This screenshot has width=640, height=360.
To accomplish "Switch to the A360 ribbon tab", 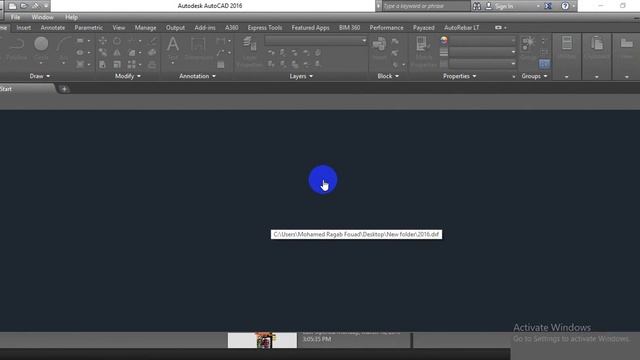I will tap(231, 28).
